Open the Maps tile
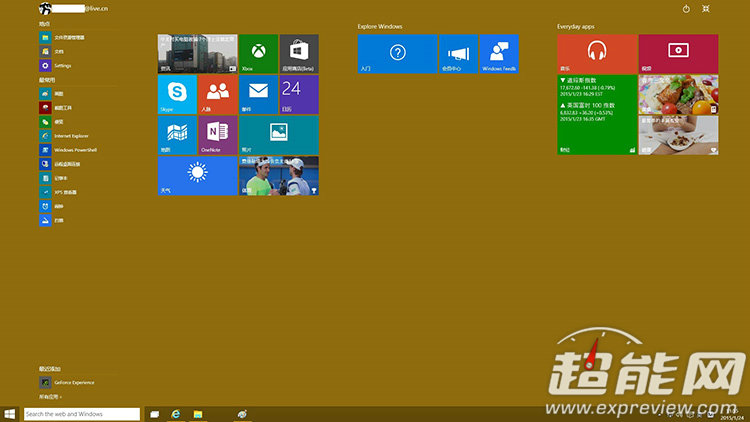 click(x=177, y=135)
